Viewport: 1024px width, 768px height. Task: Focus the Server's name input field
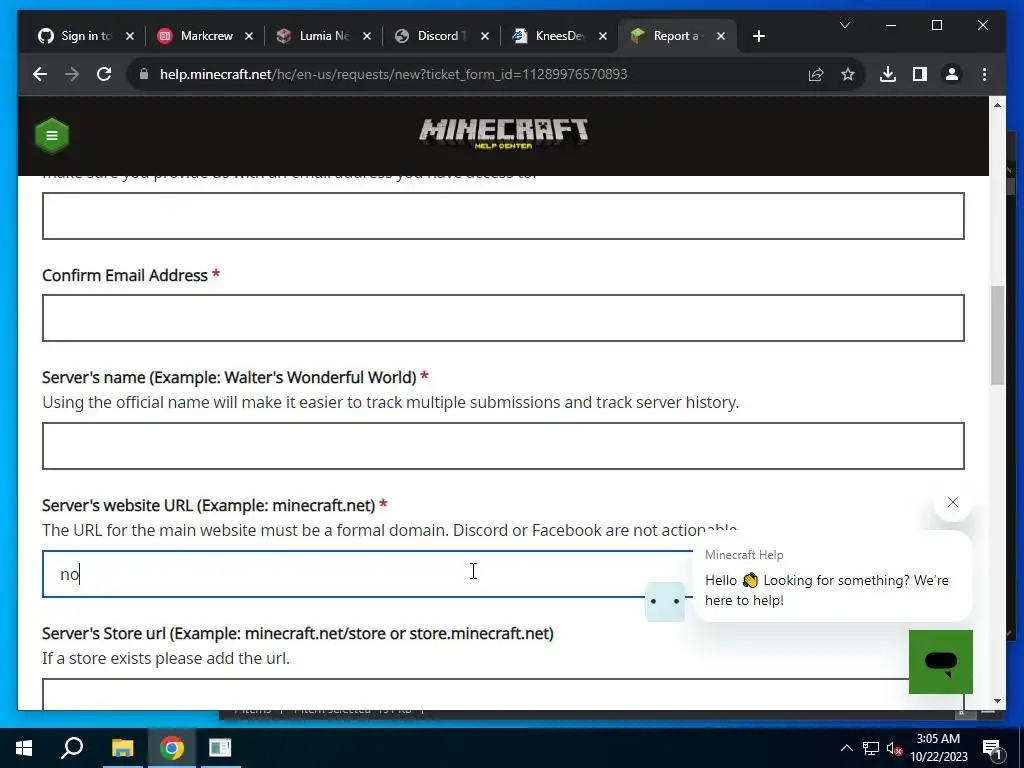click(503, 446)
